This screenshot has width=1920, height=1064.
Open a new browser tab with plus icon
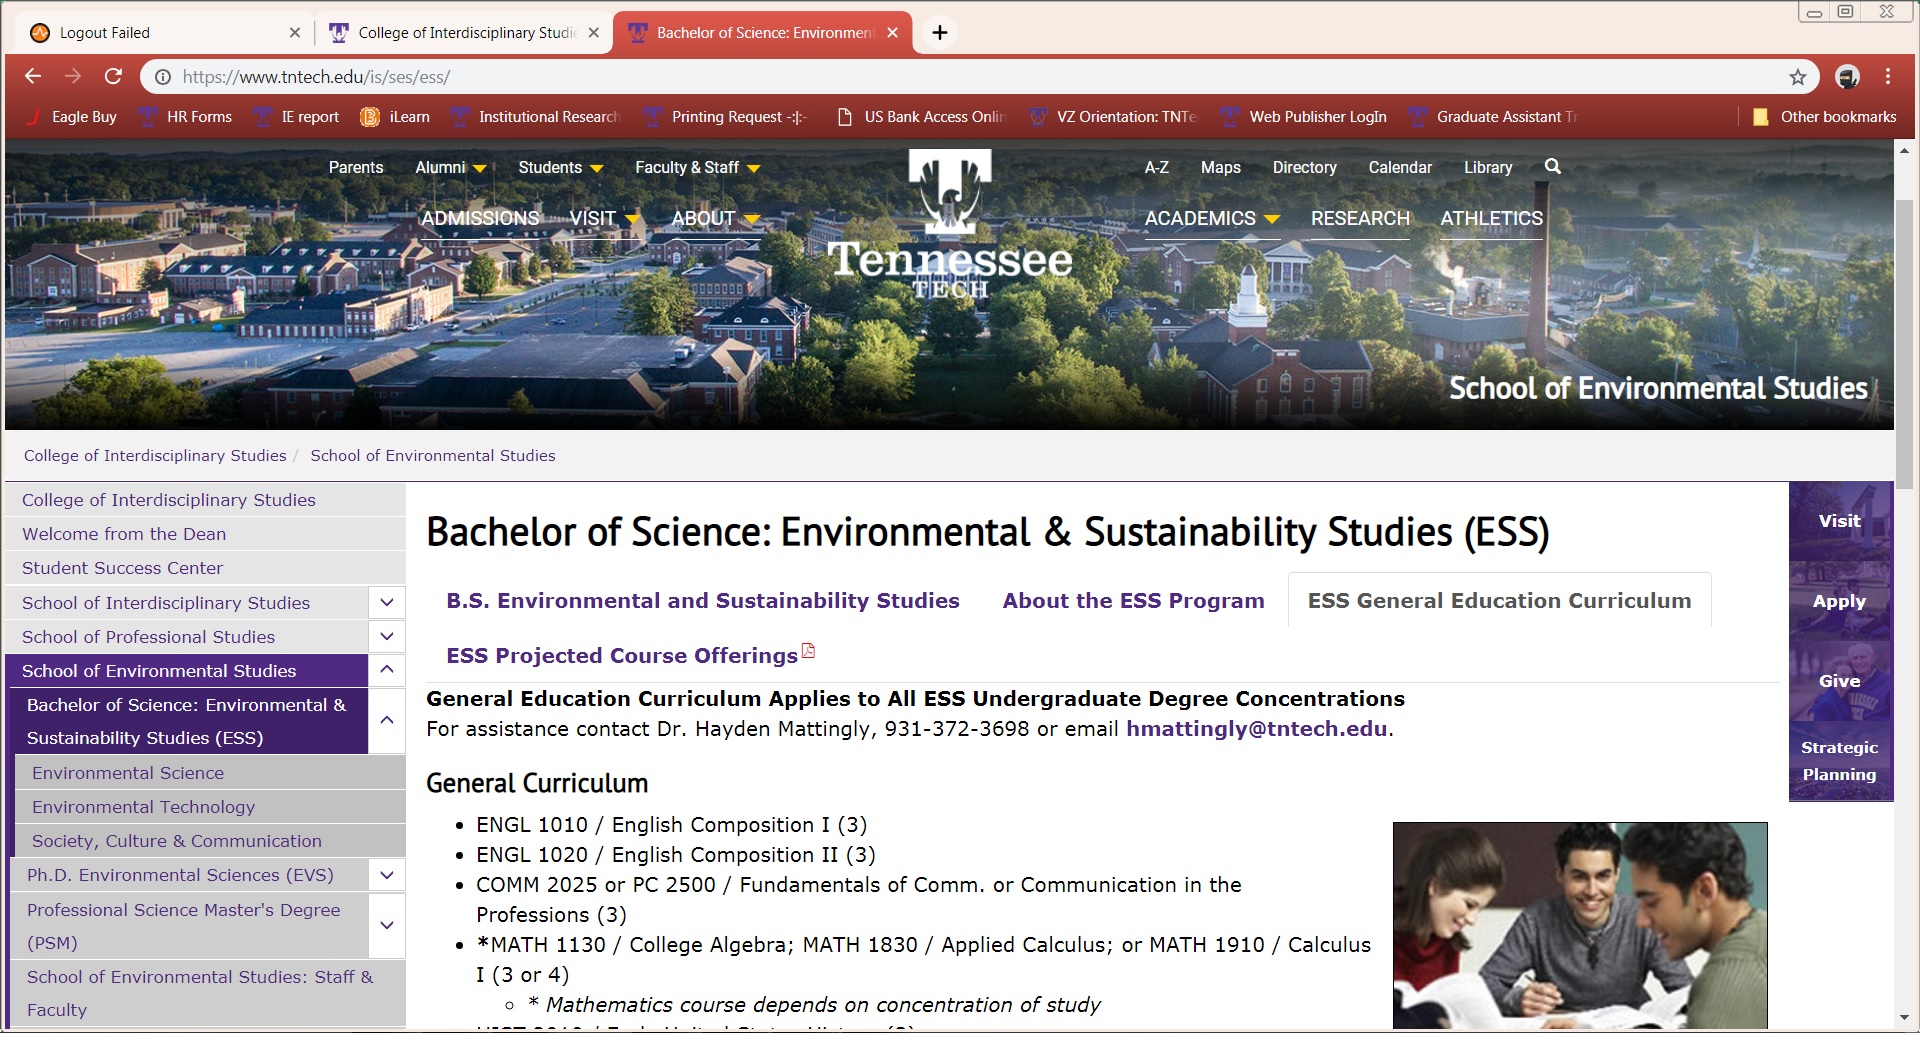939,33
